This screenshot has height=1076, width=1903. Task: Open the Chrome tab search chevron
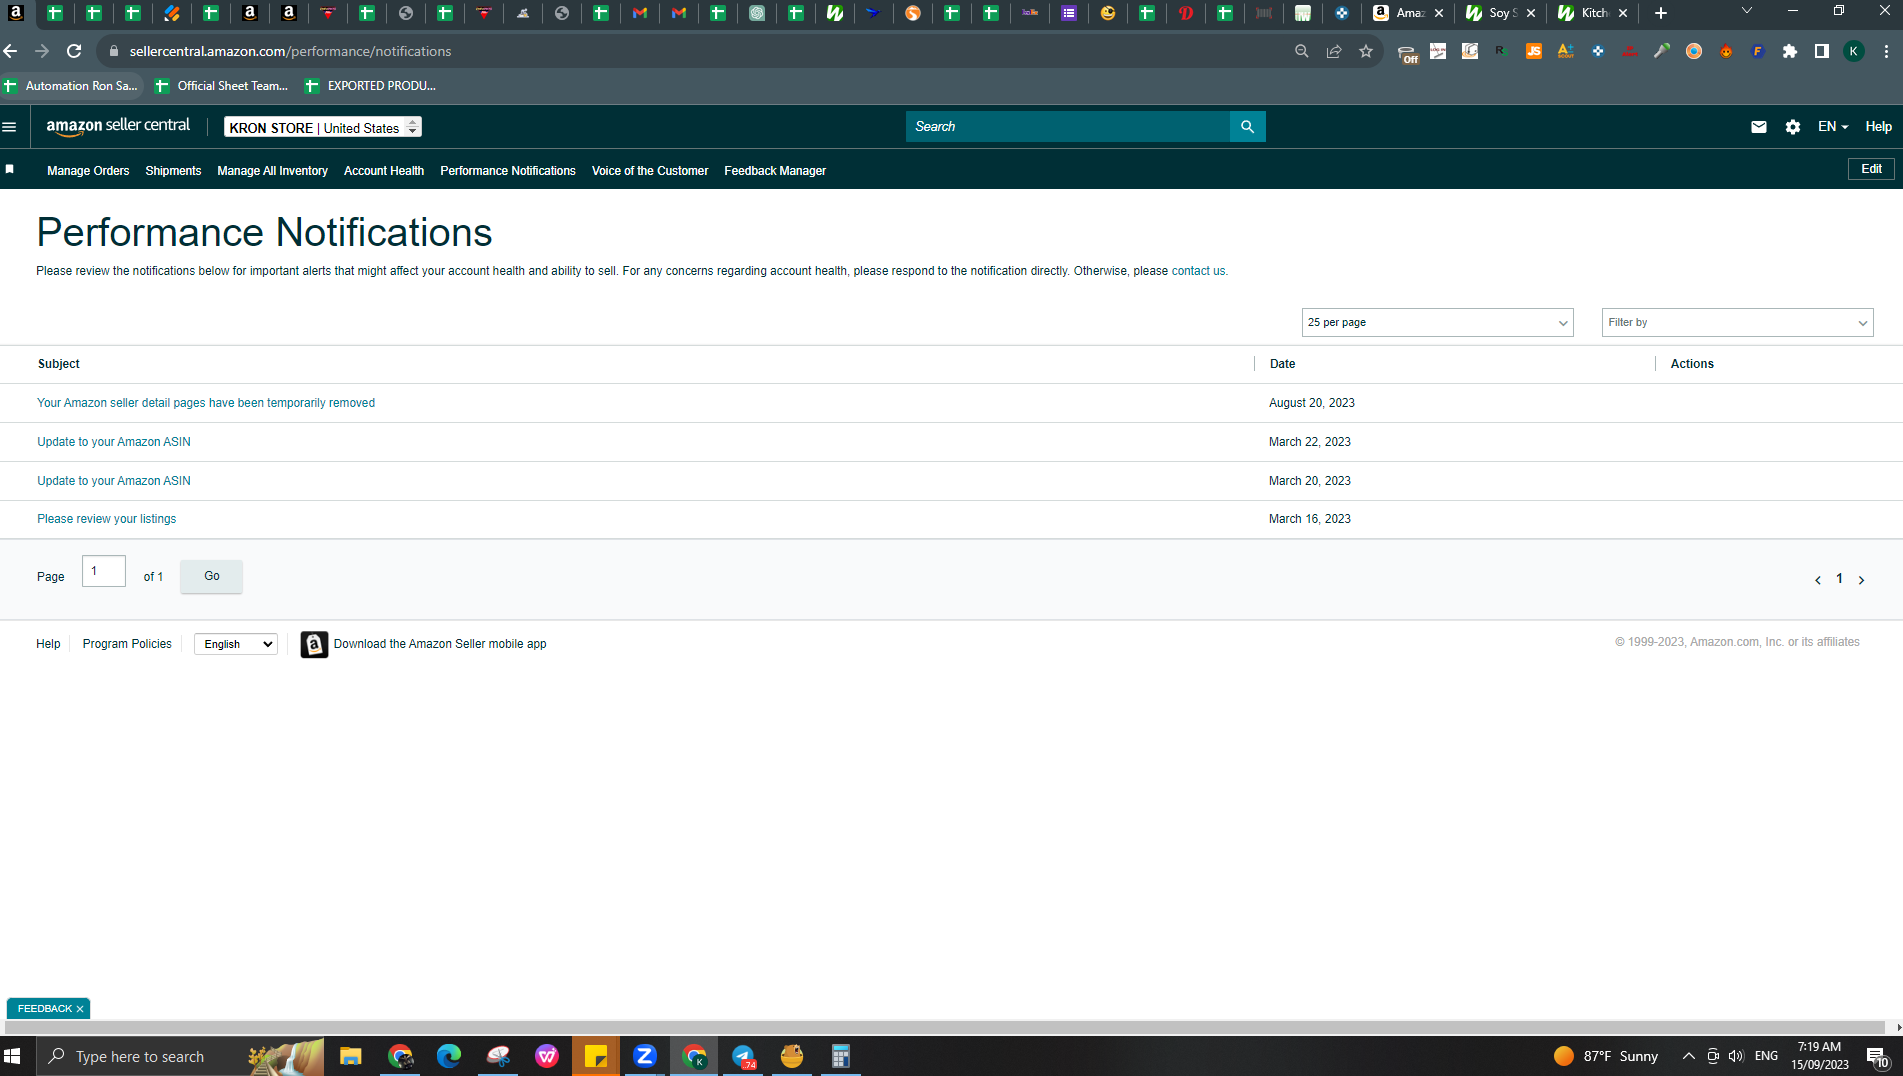click(x=1747, y=11)
